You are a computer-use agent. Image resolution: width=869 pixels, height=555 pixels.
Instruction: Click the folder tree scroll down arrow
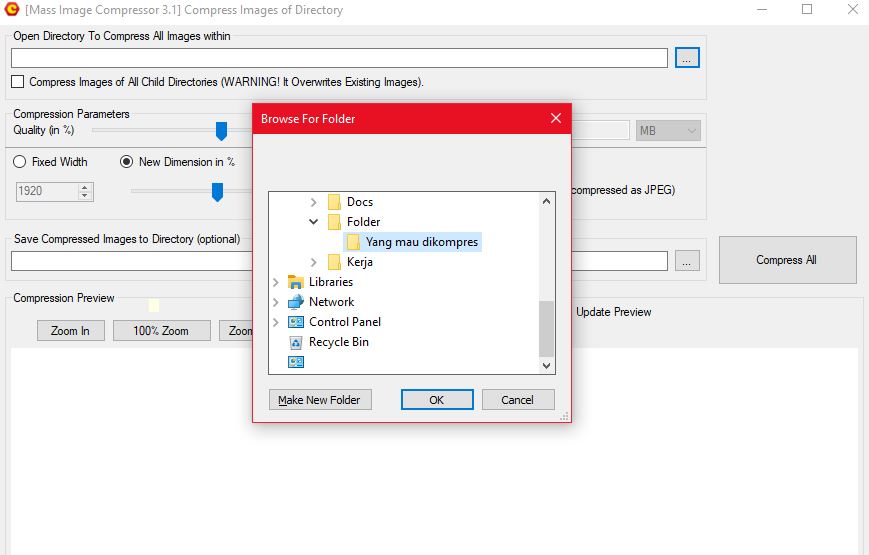pos(546,365)
